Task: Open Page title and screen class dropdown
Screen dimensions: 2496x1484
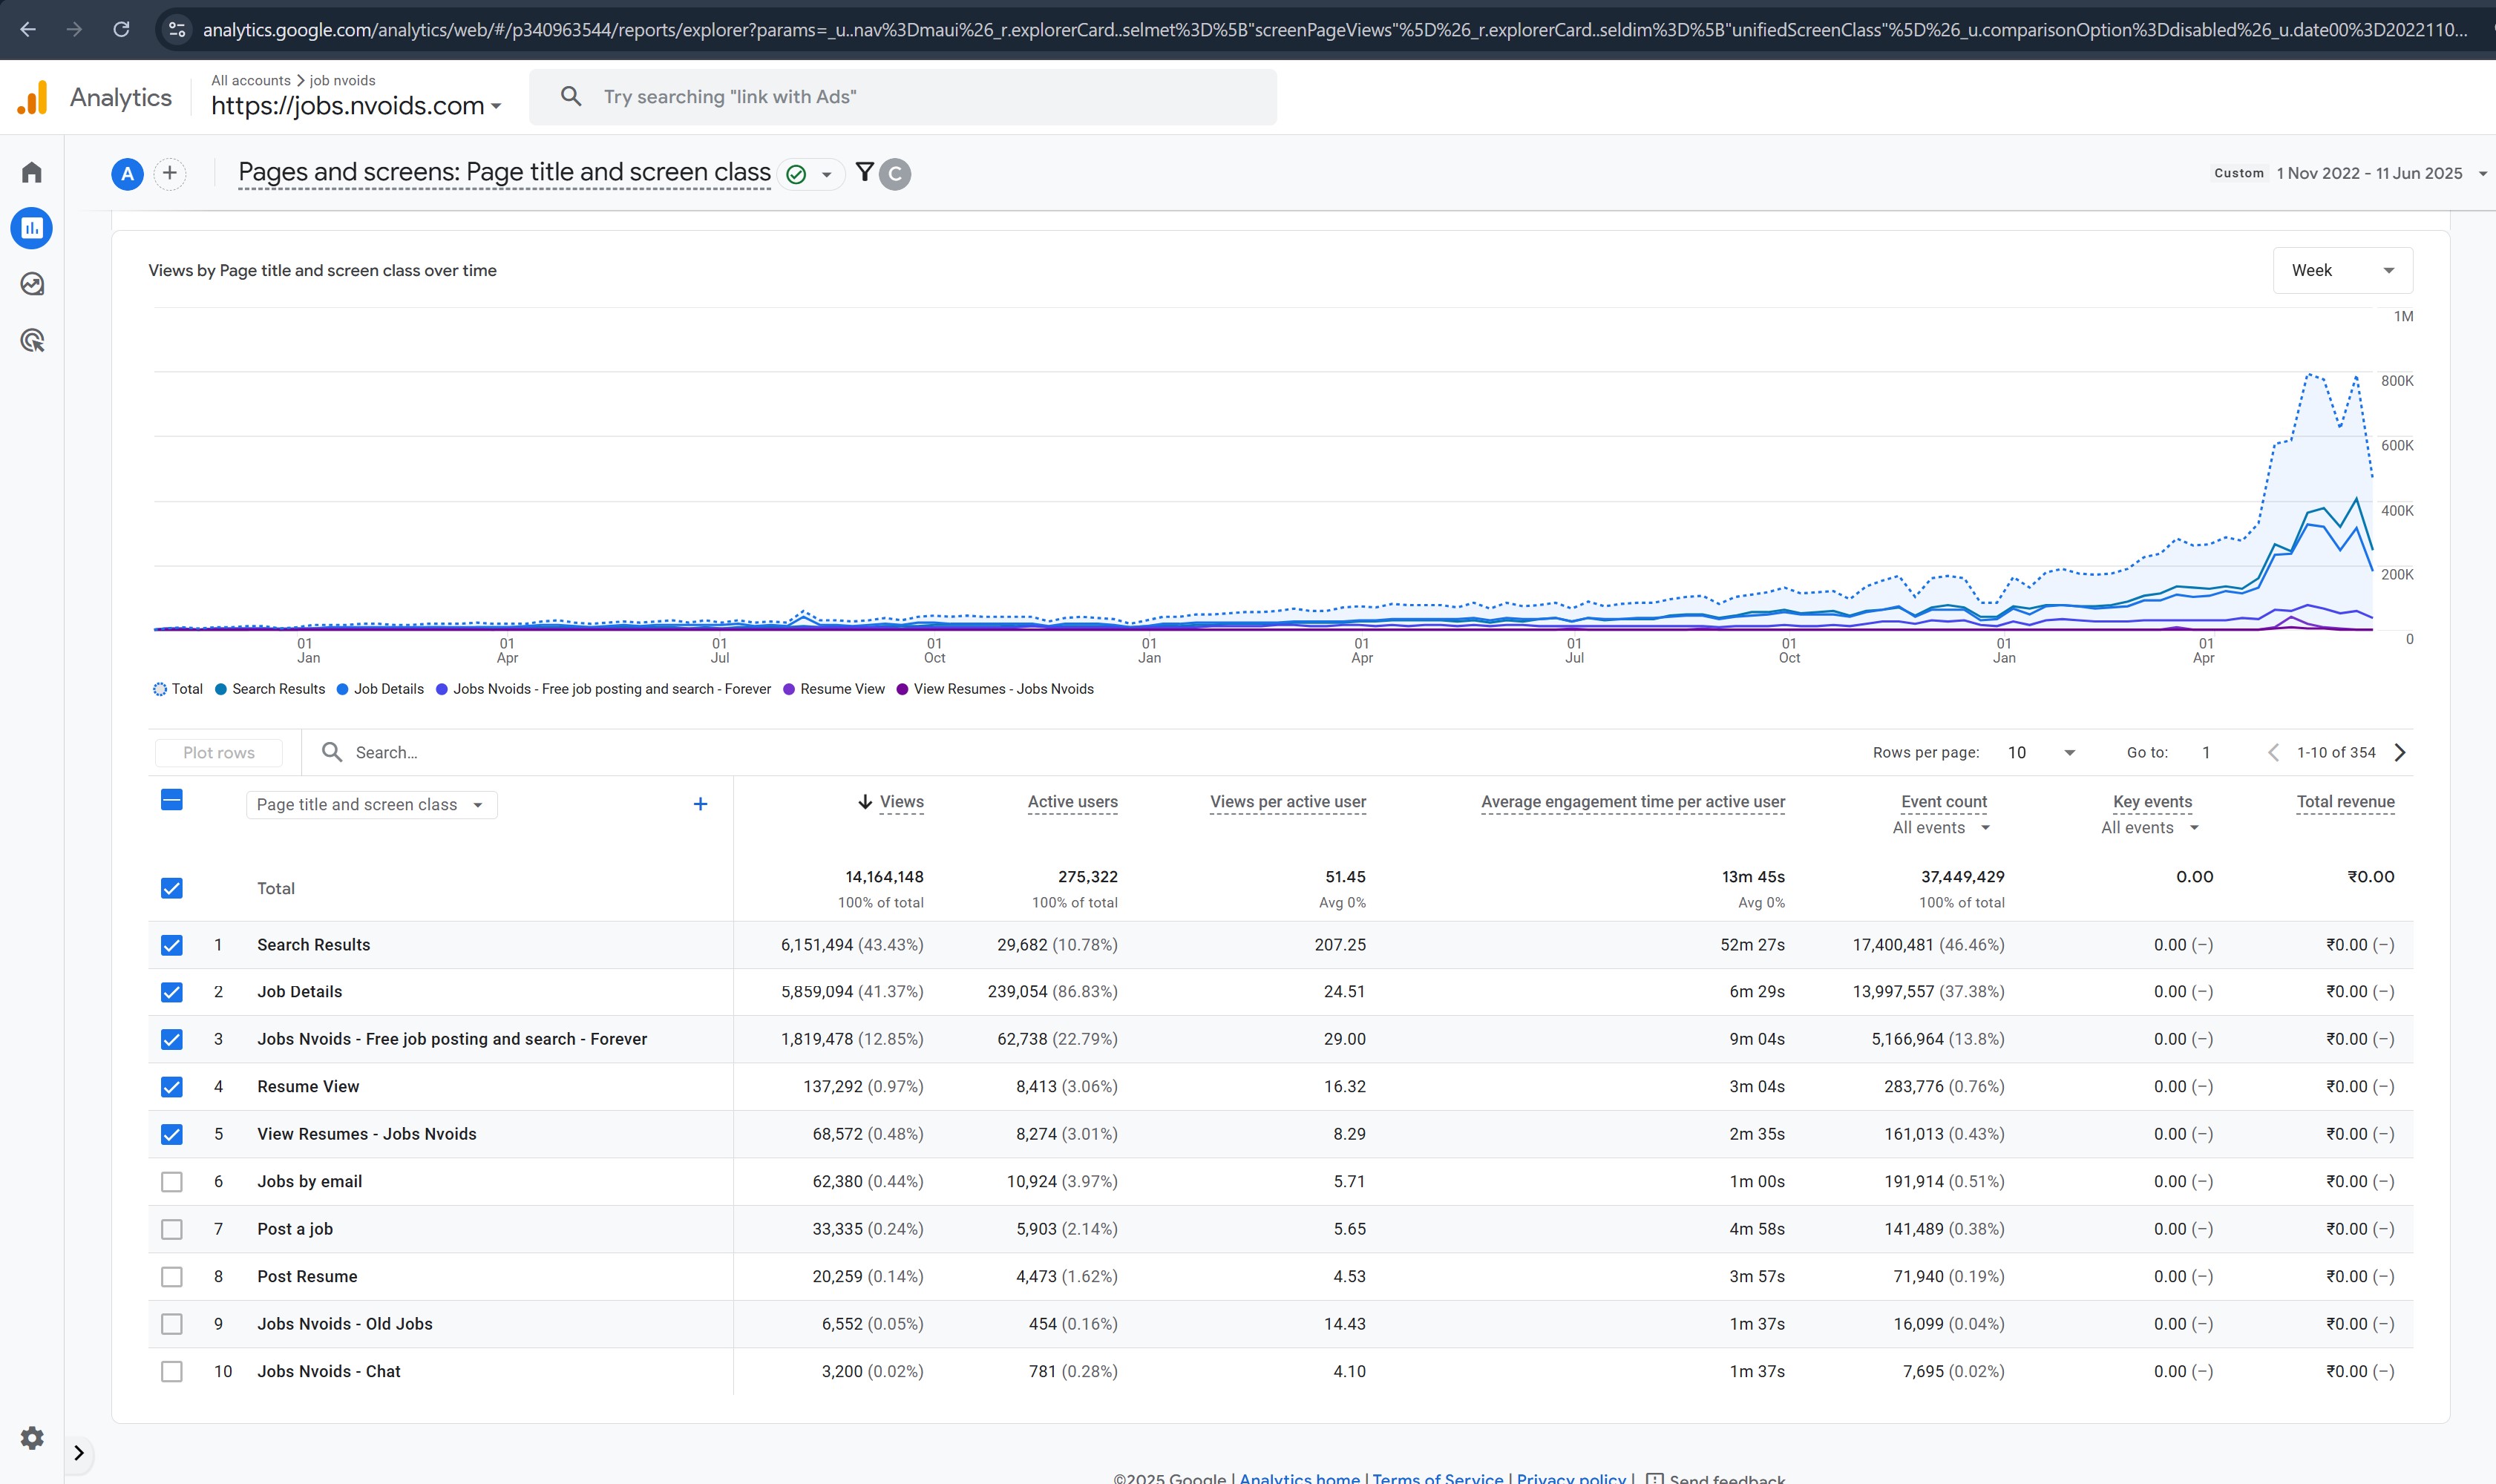Action: click(371, 804)
